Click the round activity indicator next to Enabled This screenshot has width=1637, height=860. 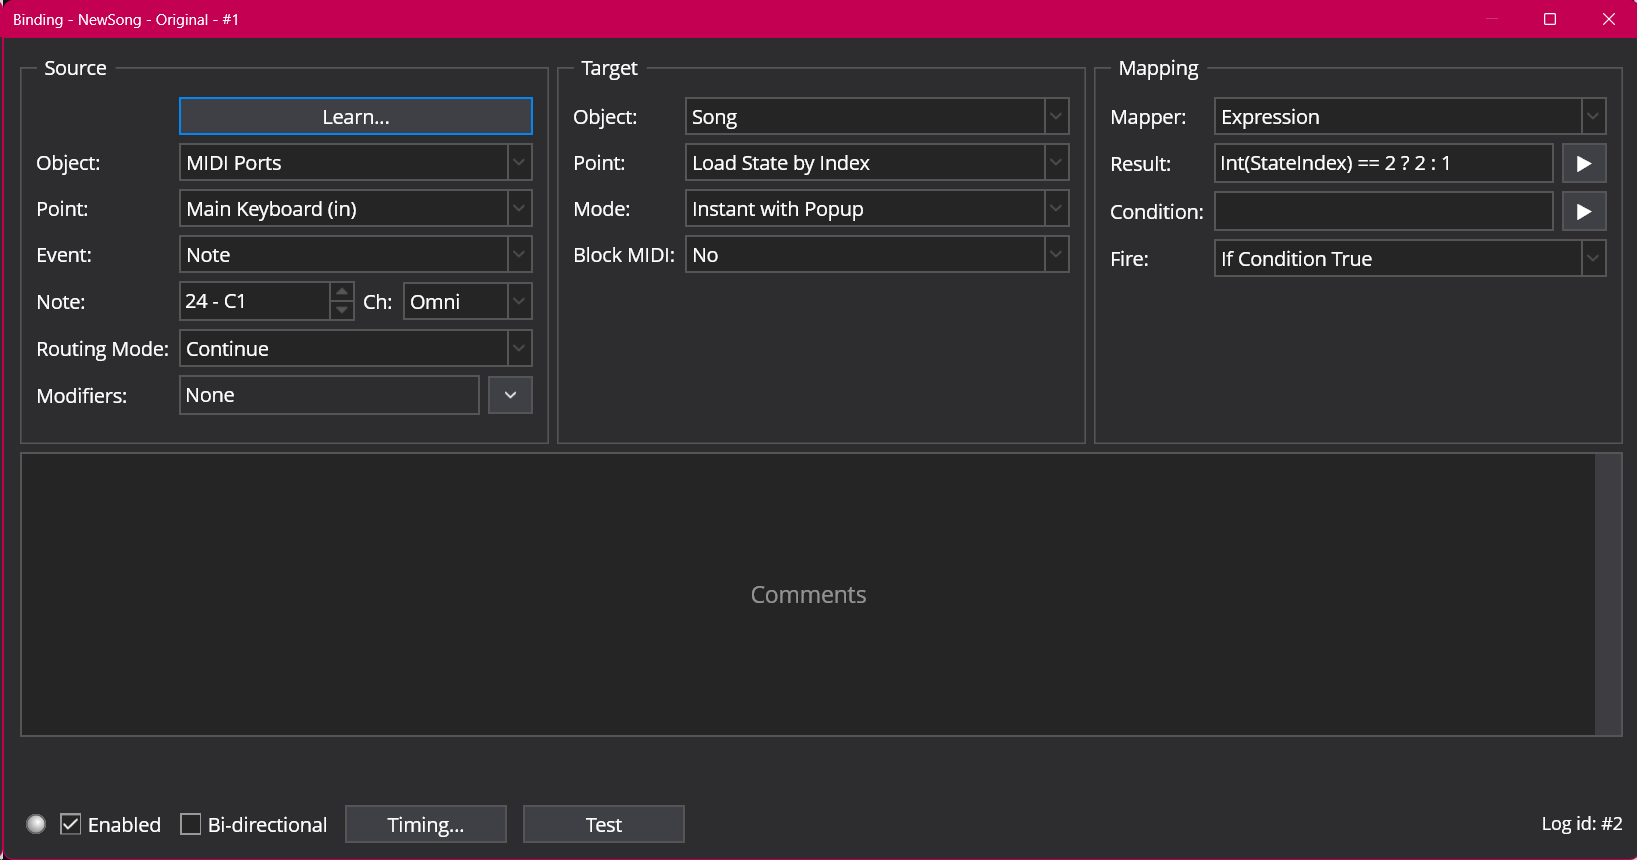(36, 824)
